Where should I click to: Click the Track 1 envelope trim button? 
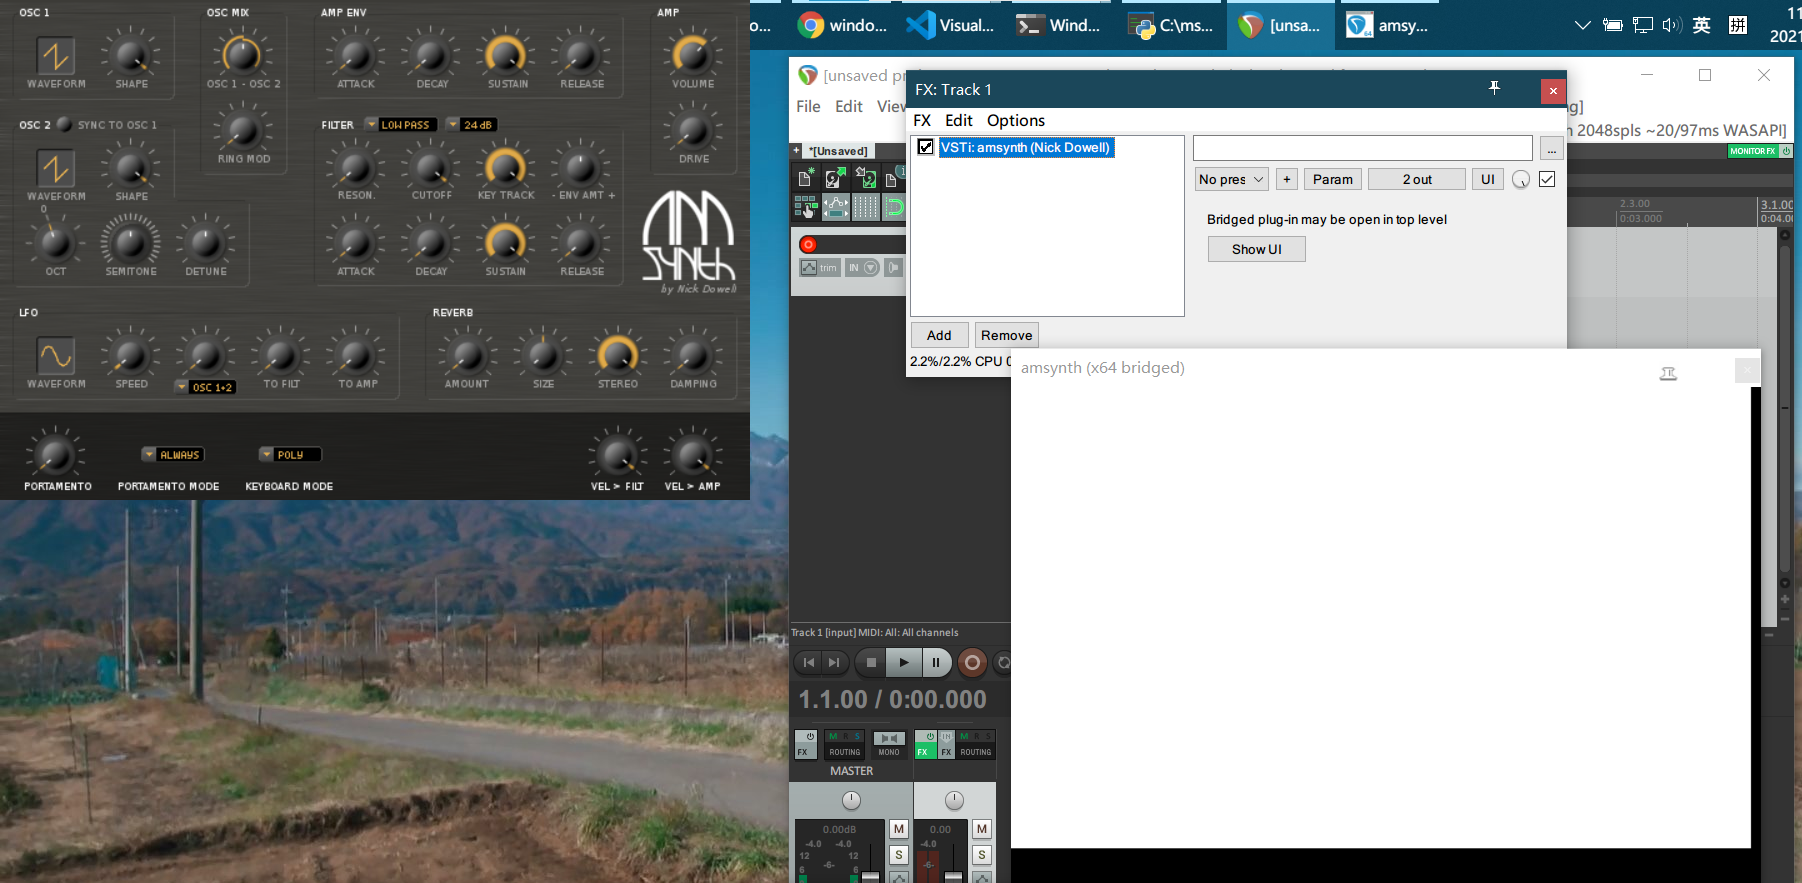click(x=819, y=267)
